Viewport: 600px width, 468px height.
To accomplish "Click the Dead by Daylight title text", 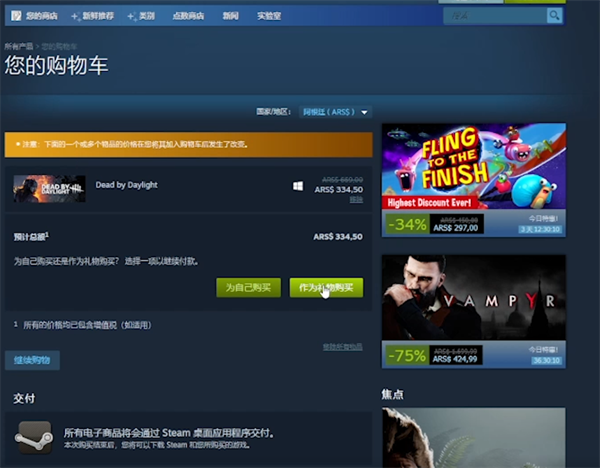I will tap(126, 185).
